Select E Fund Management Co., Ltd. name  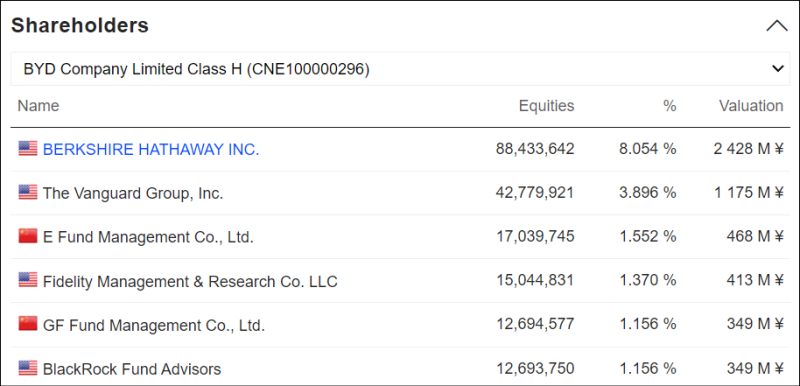(148, 237)
